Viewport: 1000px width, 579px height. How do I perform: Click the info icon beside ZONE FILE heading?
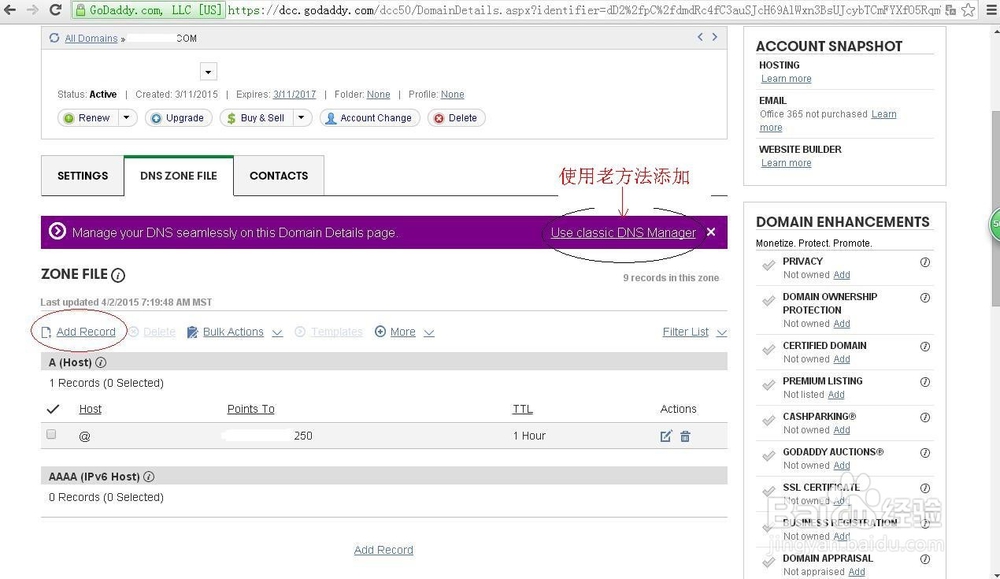119,274
